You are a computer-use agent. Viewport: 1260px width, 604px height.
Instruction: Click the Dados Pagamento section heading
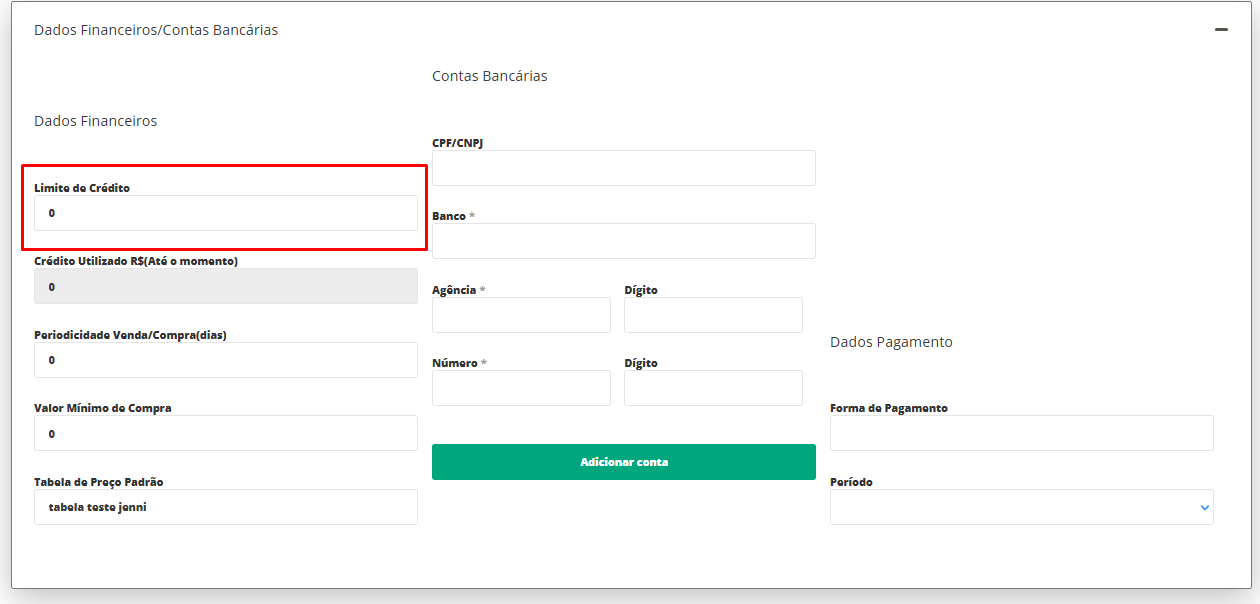pyautogui.click(x=891, y=342)
